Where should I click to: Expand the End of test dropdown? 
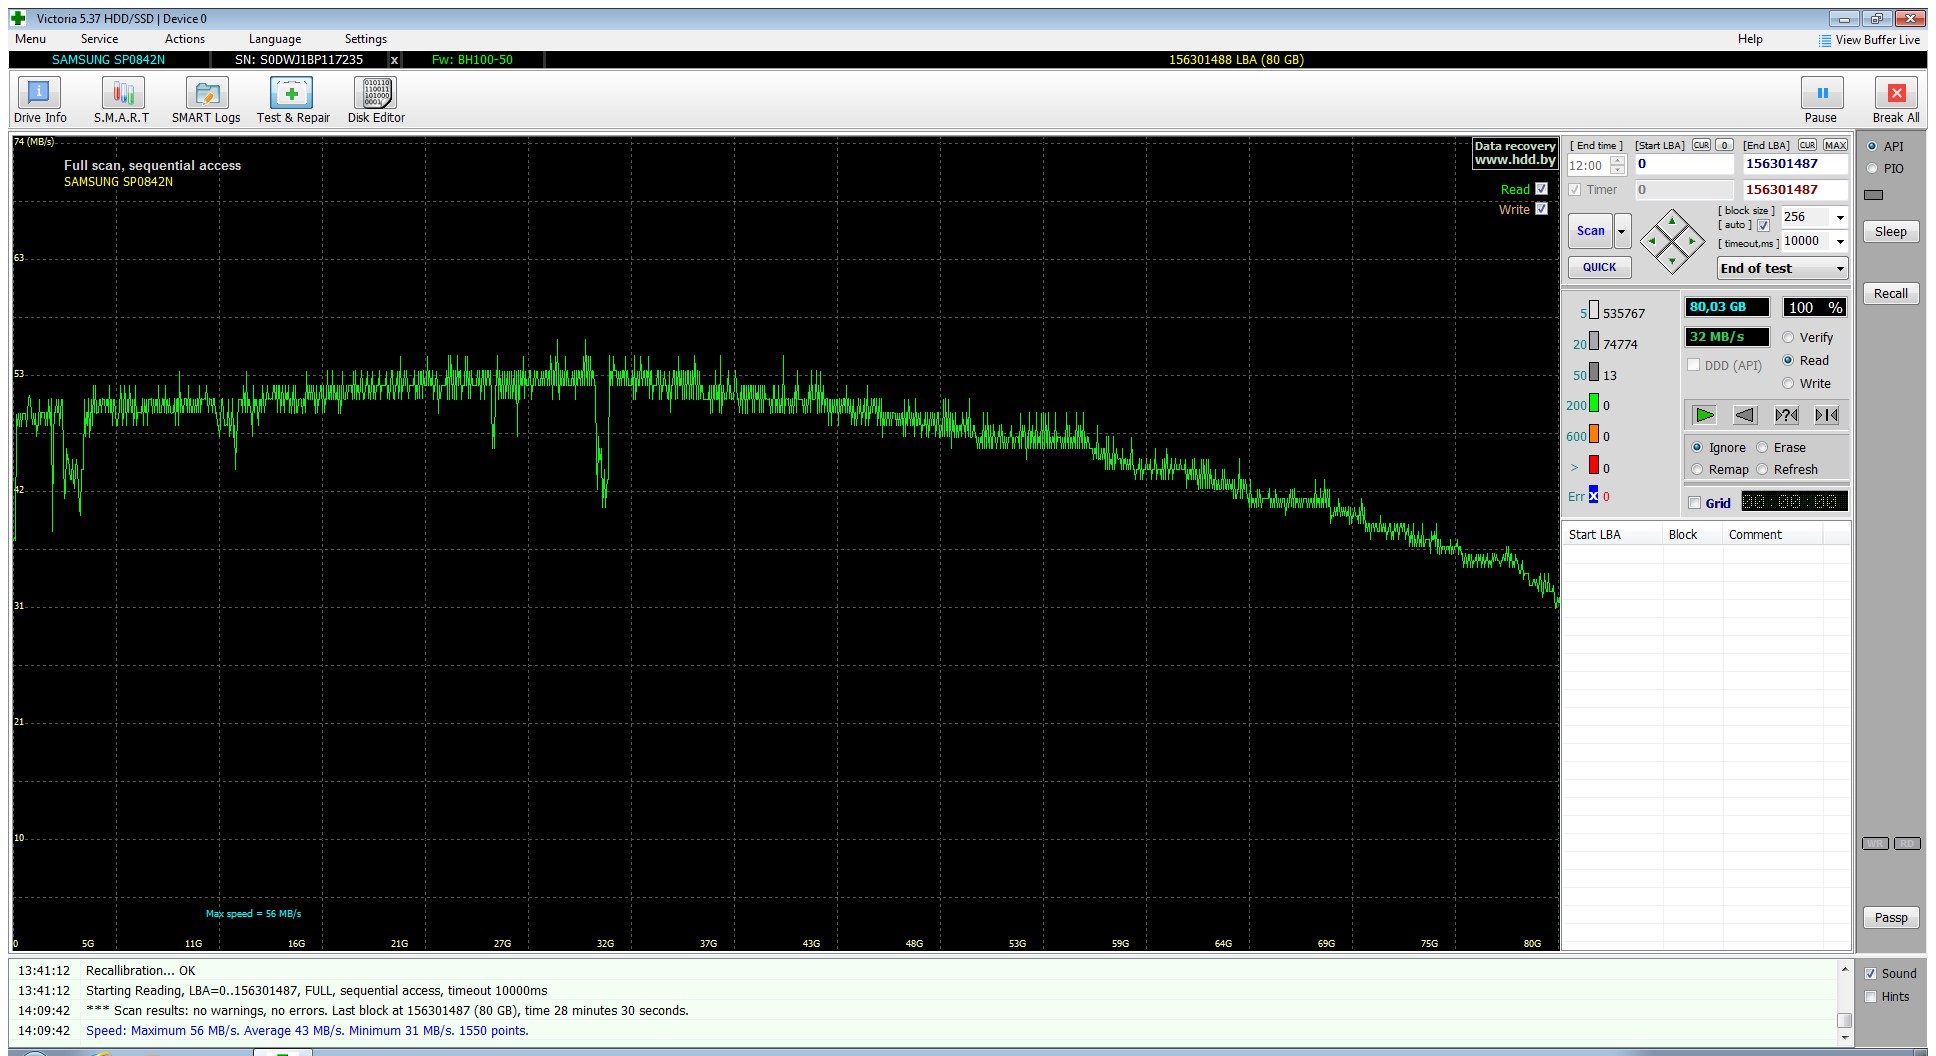tap(1783, 269)
